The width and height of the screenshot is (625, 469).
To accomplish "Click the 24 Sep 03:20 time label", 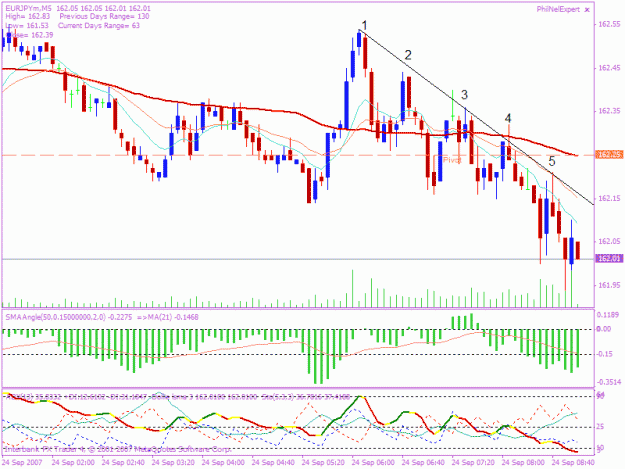I will (x=173, y=463).
